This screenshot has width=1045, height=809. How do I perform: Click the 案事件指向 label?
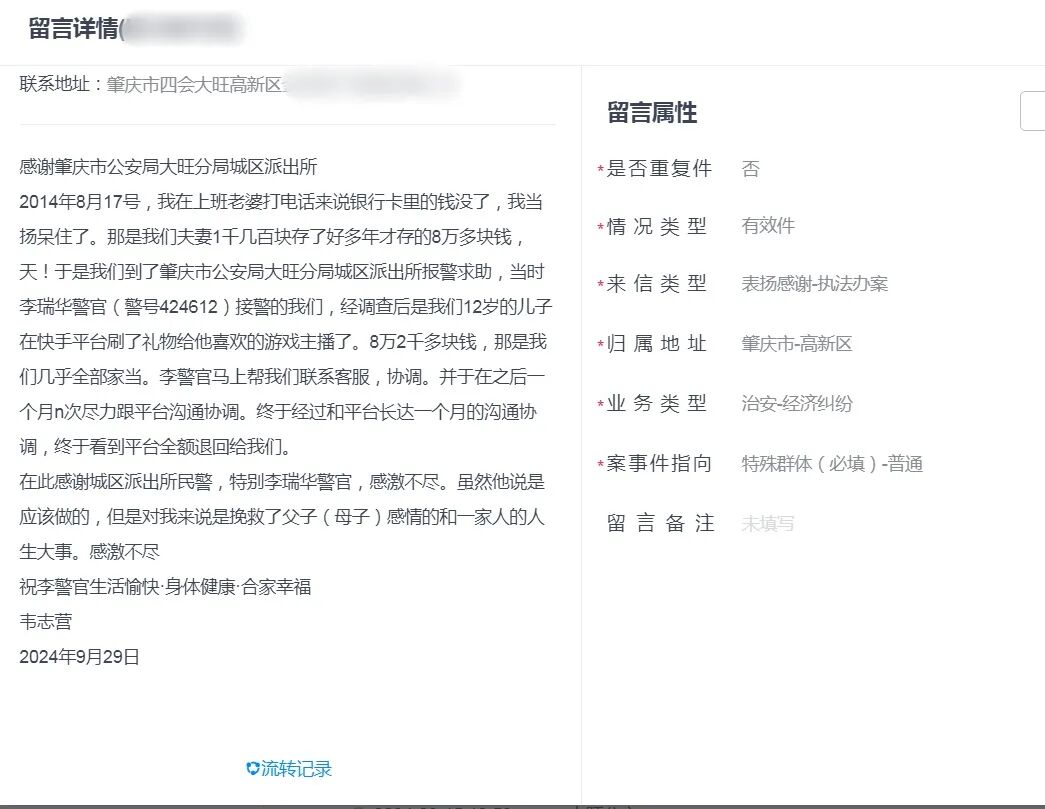pos(659,463)
